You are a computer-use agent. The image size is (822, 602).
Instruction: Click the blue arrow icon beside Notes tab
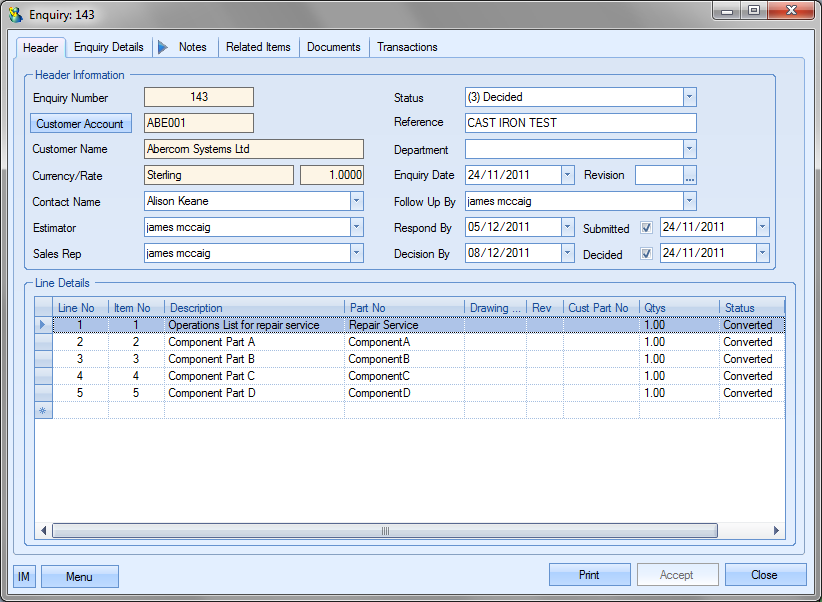(163, 47)
